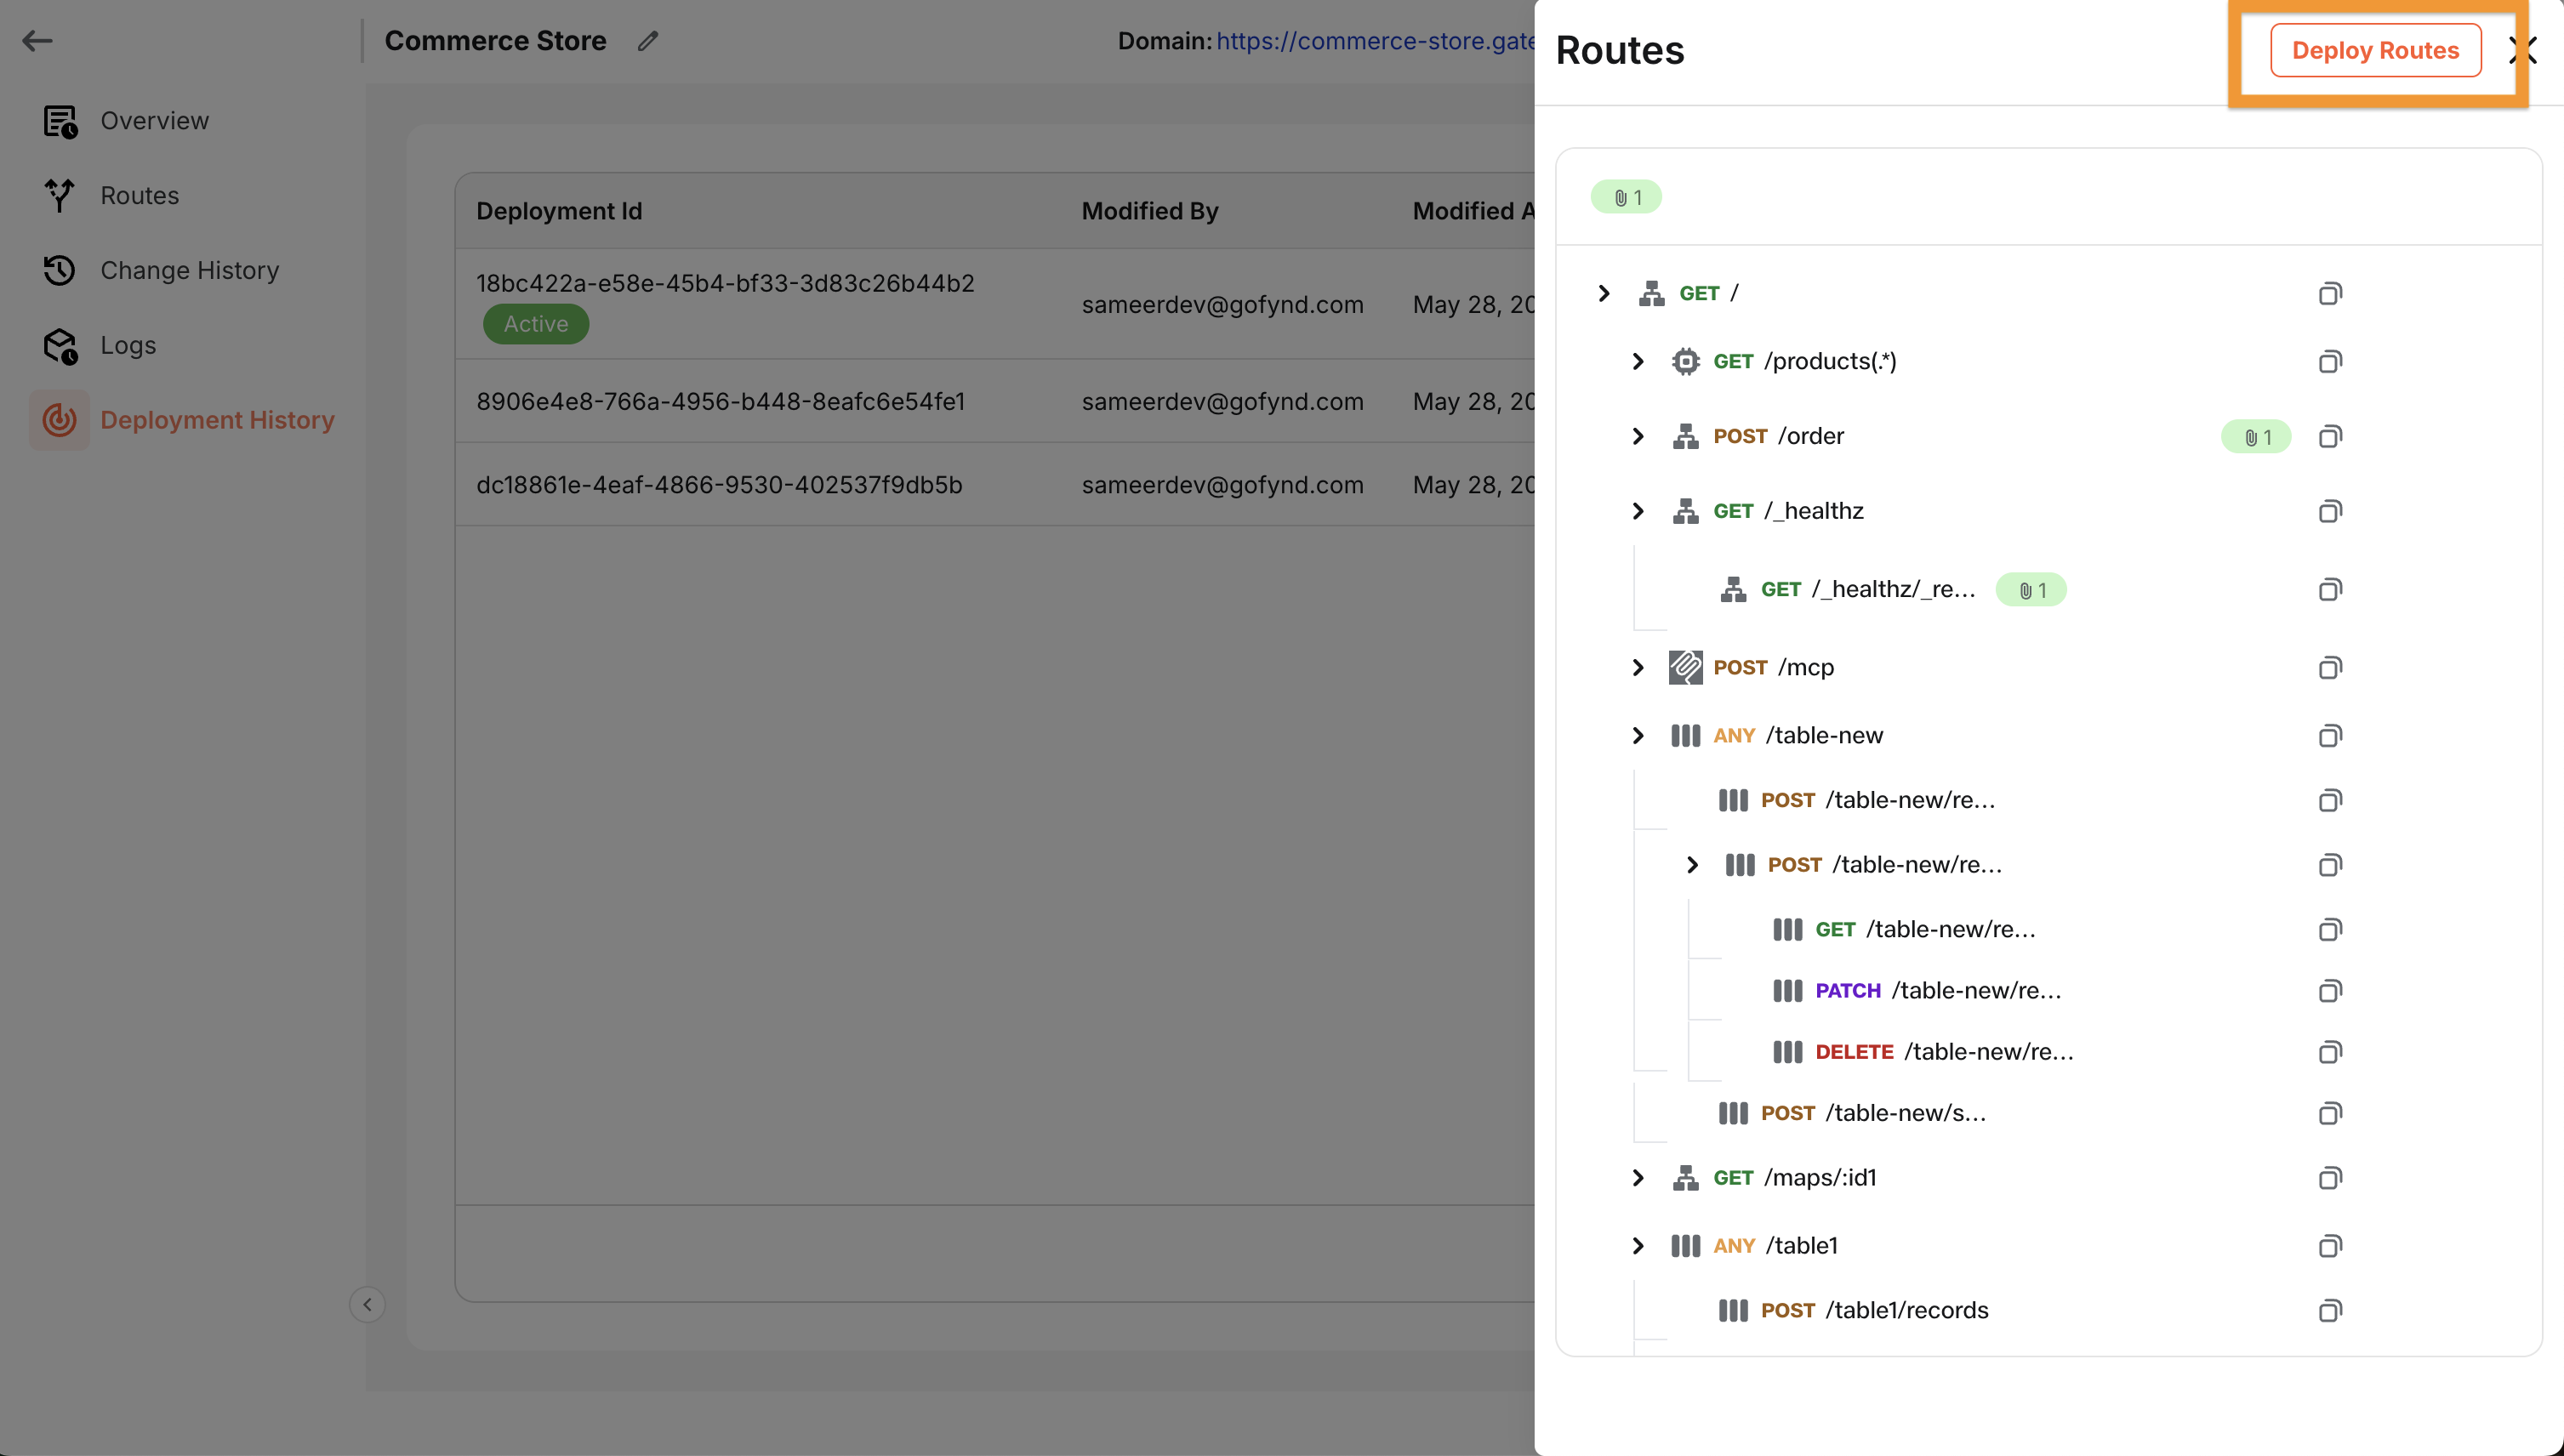Click the gear icon beside /products(.*)
Screen dimensions: 2564x1456
[1686, 361]
